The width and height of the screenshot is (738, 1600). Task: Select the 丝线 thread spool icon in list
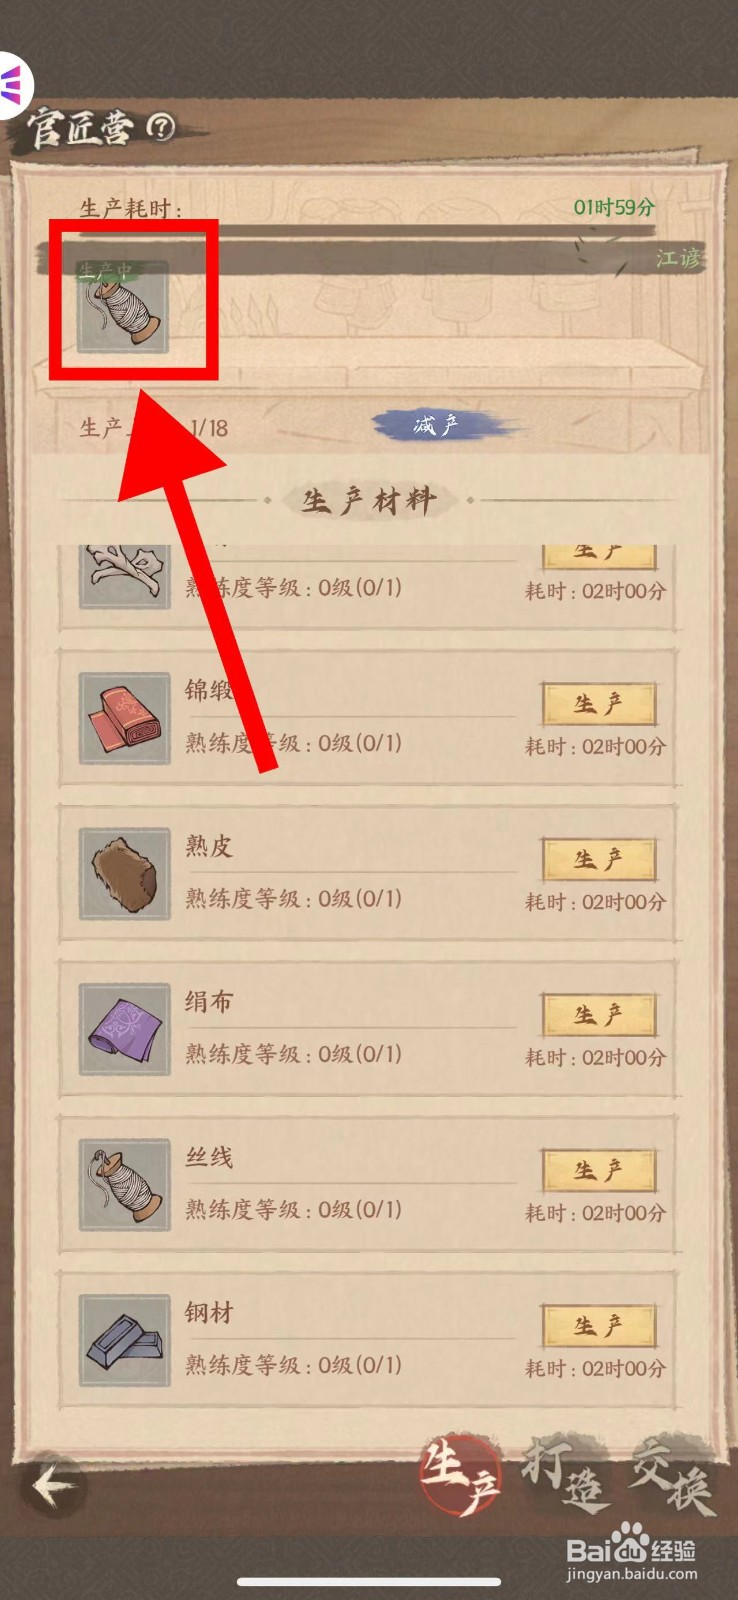coord(124,1185)
